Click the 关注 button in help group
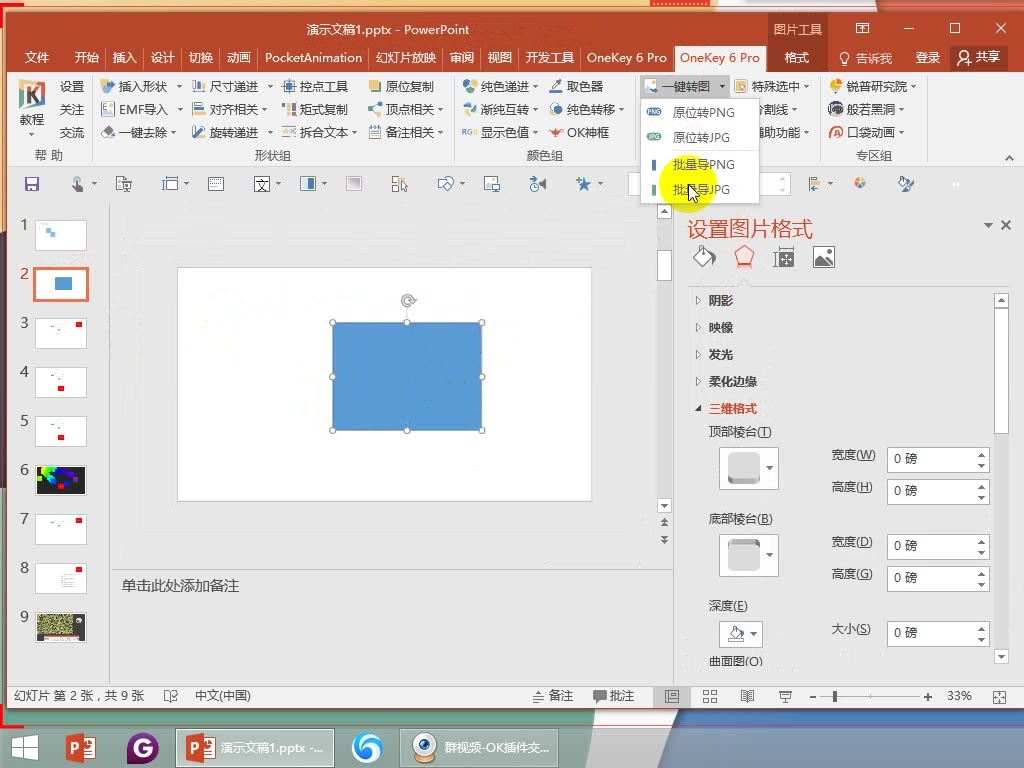This screenshot has width=1024, height=768. click(x=72, y=109)
